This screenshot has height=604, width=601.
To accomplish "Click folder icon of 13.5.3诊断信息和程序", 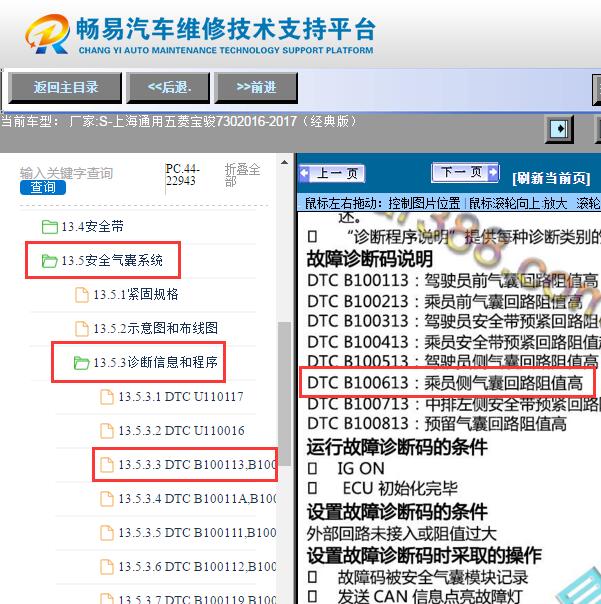I will click(x=81, y=363).
